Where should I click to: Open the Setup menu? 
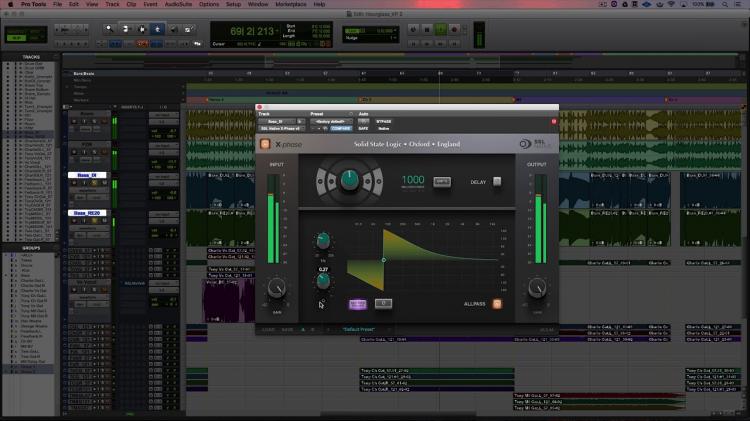click(233, 4)
